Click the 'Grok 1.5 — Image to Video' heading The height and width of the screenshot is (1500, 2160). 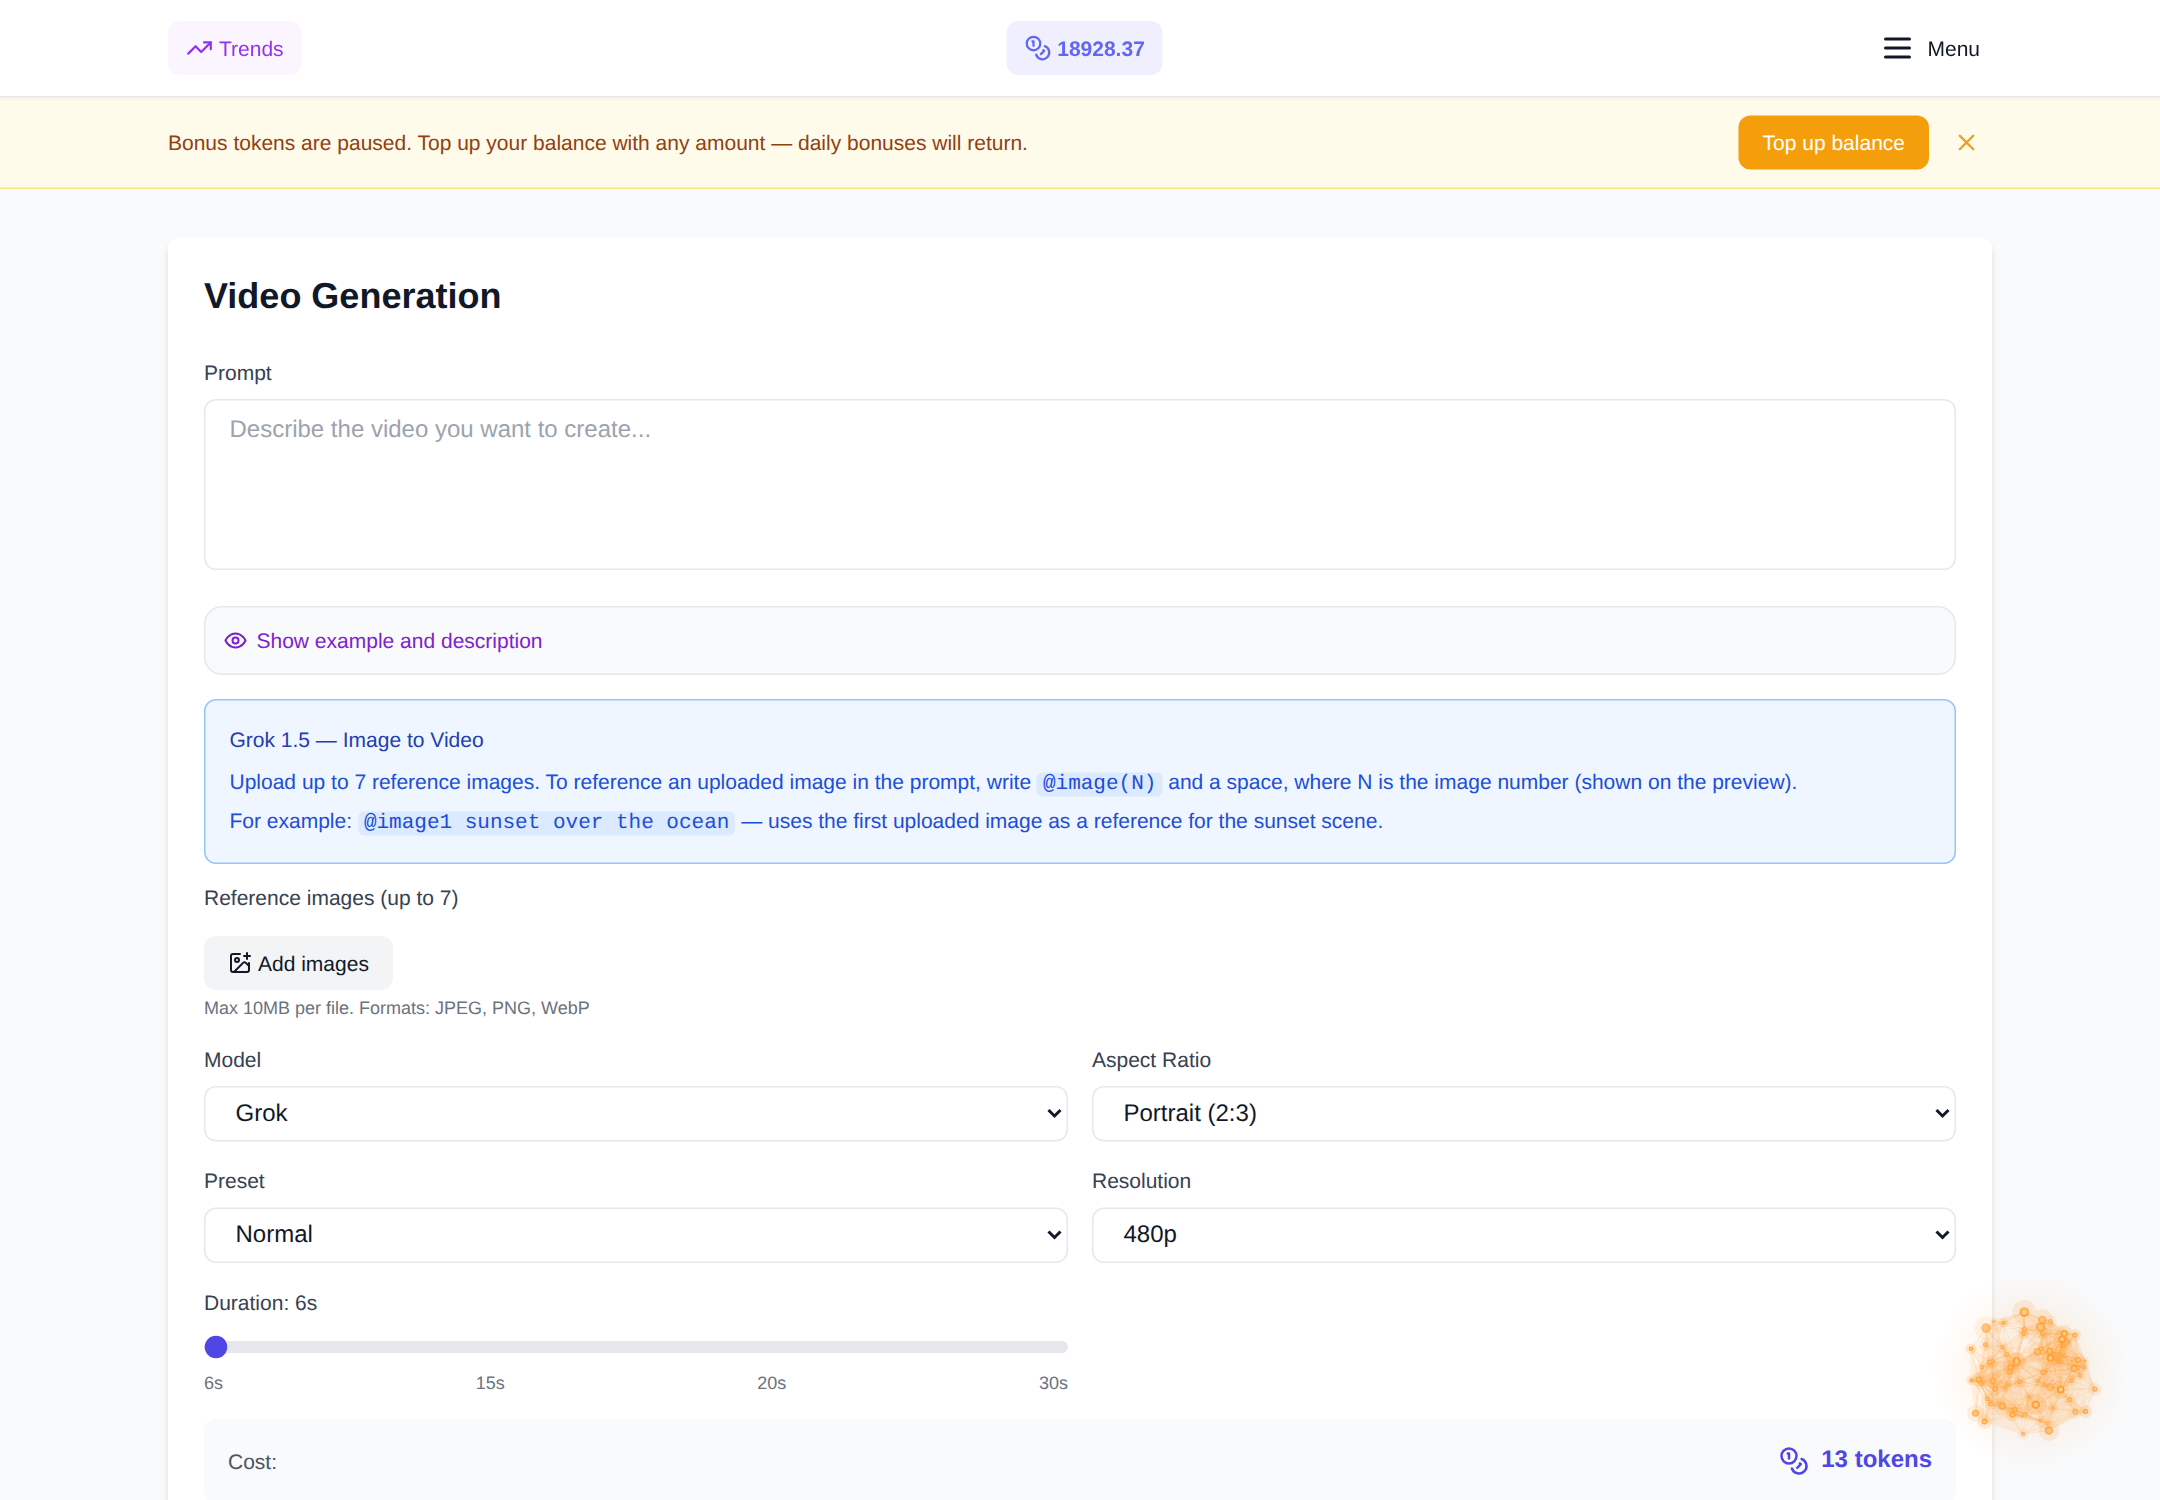click(x=356, y=740)
